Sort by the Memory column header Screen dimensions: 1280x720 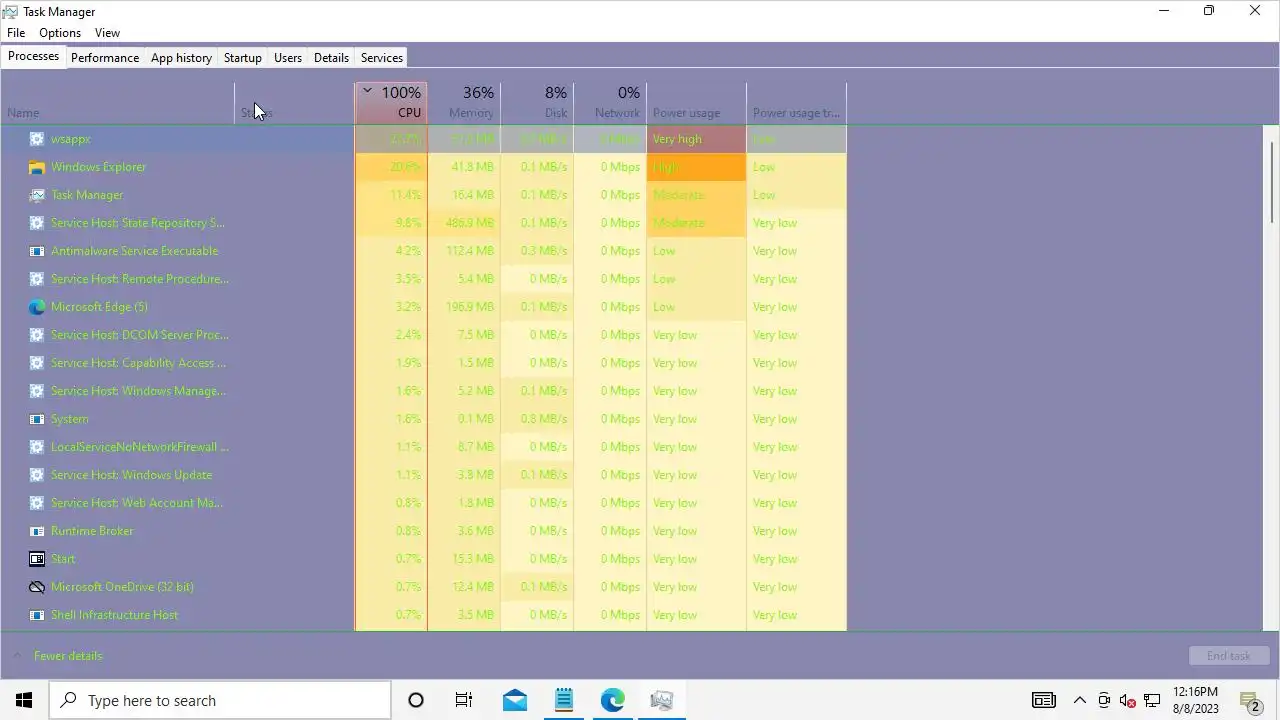464,103
